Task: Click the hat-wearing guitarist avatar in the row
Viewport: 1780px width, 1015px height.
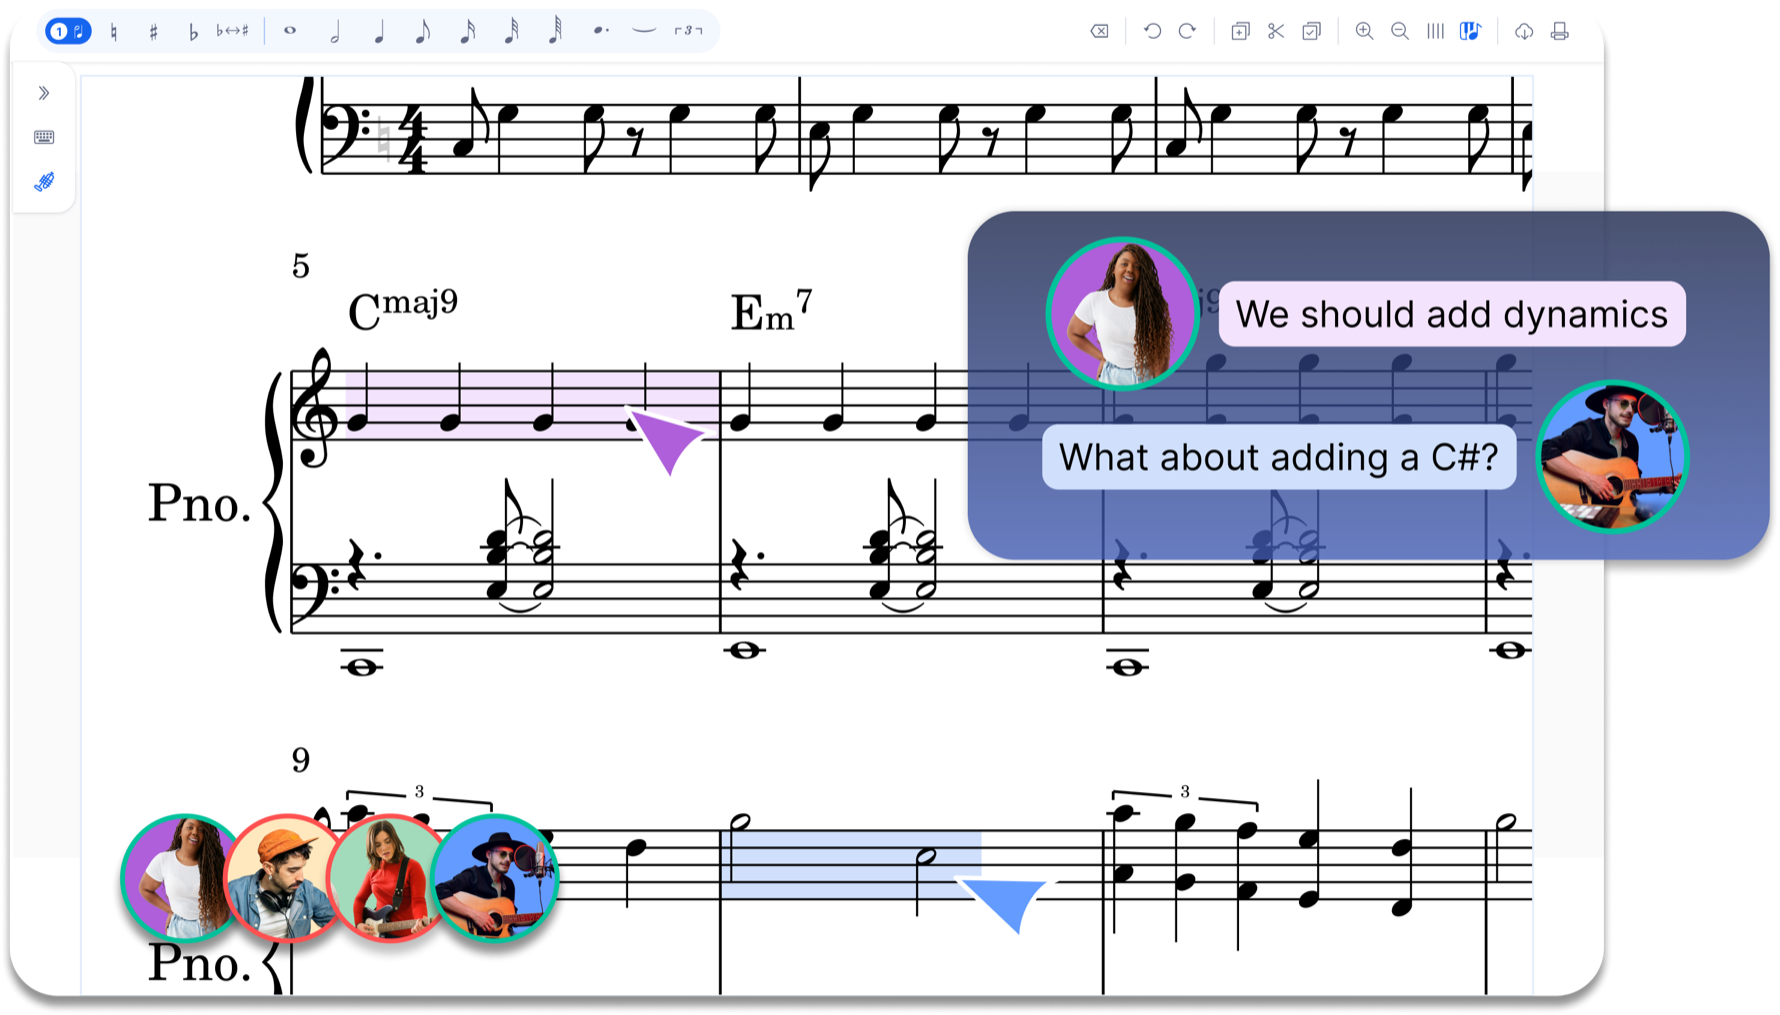Action: coord(494,878)
